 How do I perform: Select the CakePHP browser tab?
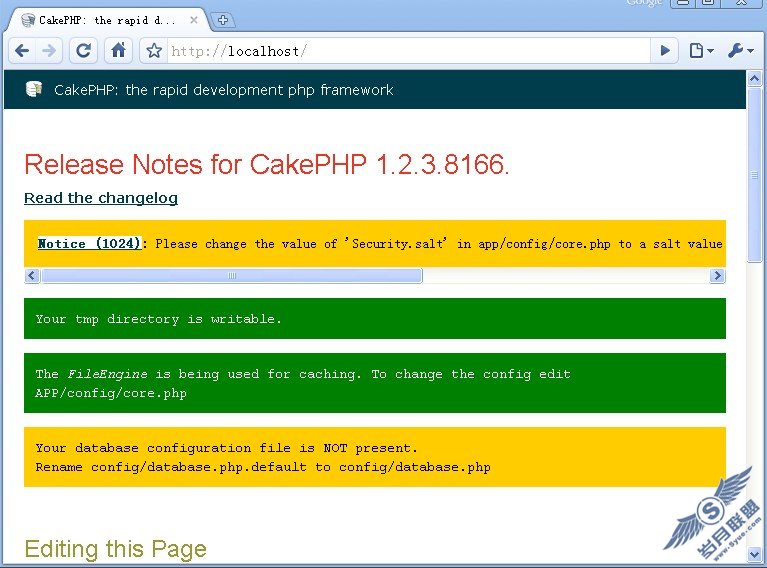tap(107, 20)
